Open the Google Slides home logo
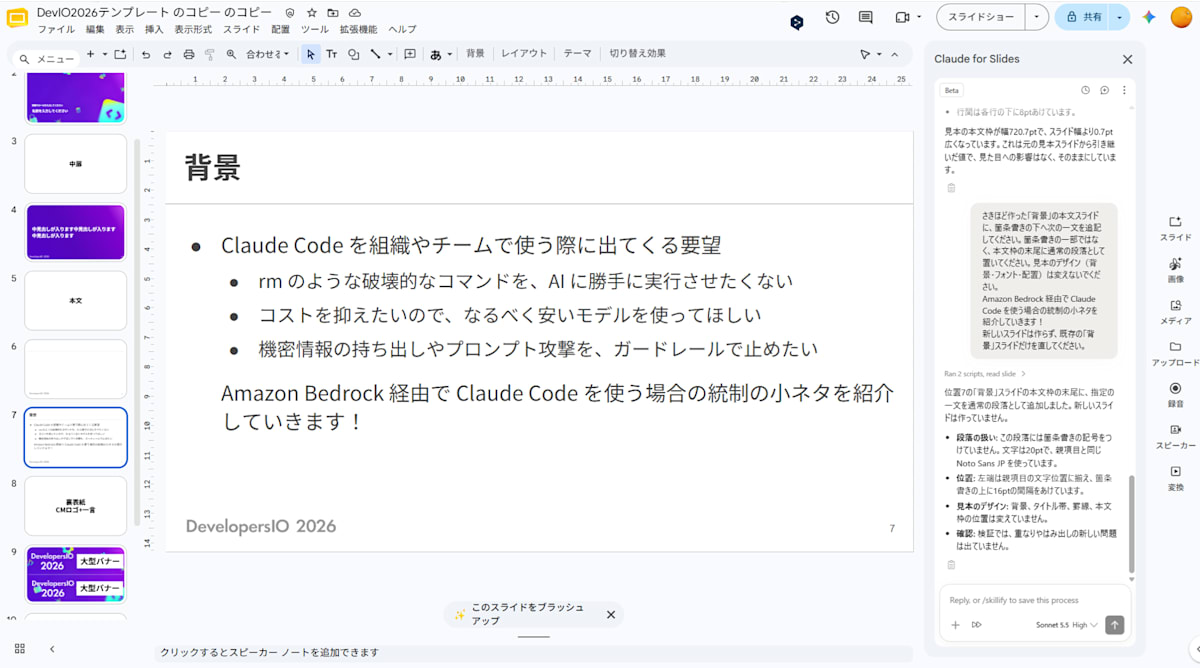Viewport: 1200px width, 668px height. tap(17, 18)
